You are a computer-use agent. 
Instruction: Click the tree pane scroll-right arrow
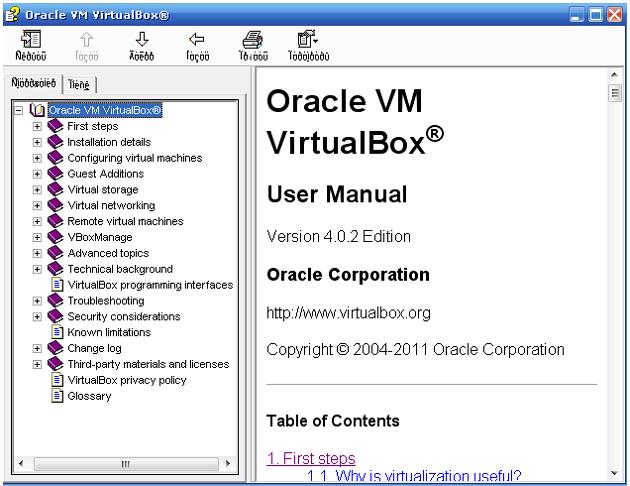click(x=228, y=464)
